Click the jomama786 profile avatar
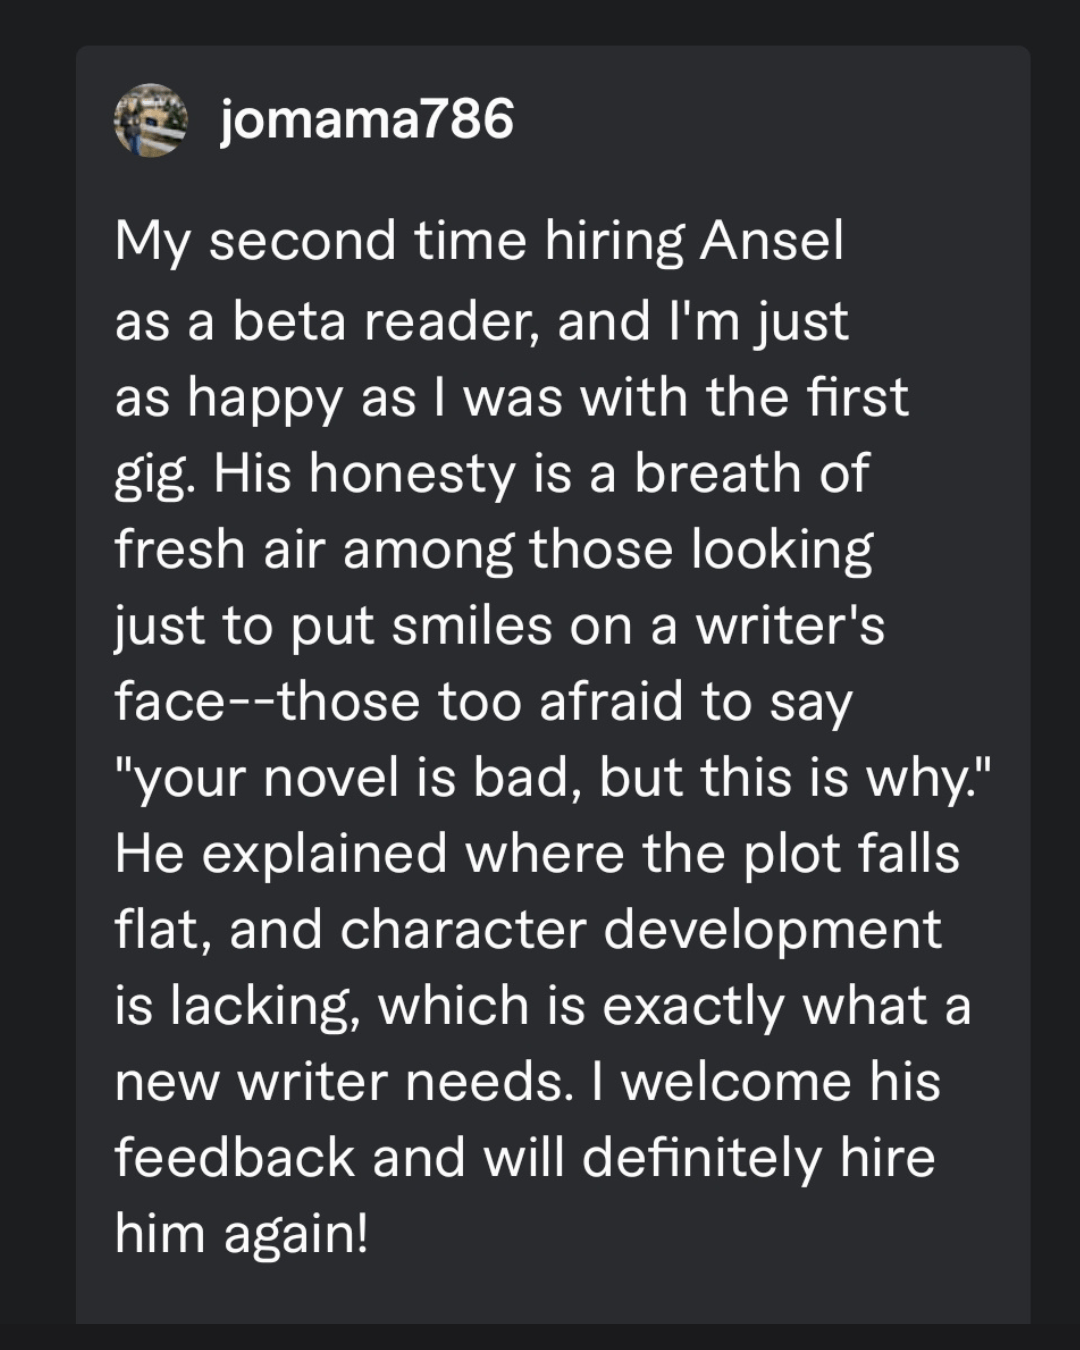Image resolution: width=1080 pixels, height=1350 pixels. [151, 120]
